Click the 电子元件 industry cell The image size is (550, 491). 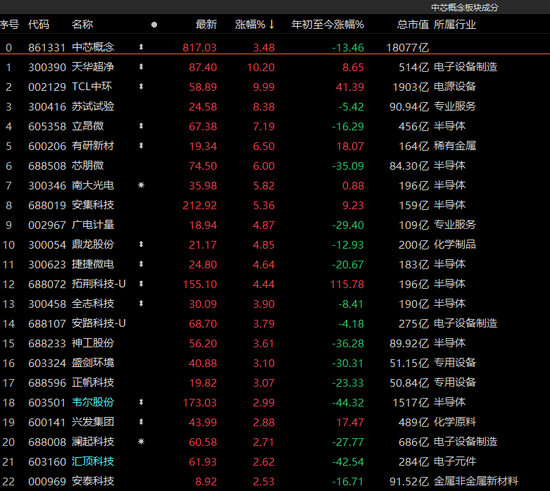(x=455, y=461)
